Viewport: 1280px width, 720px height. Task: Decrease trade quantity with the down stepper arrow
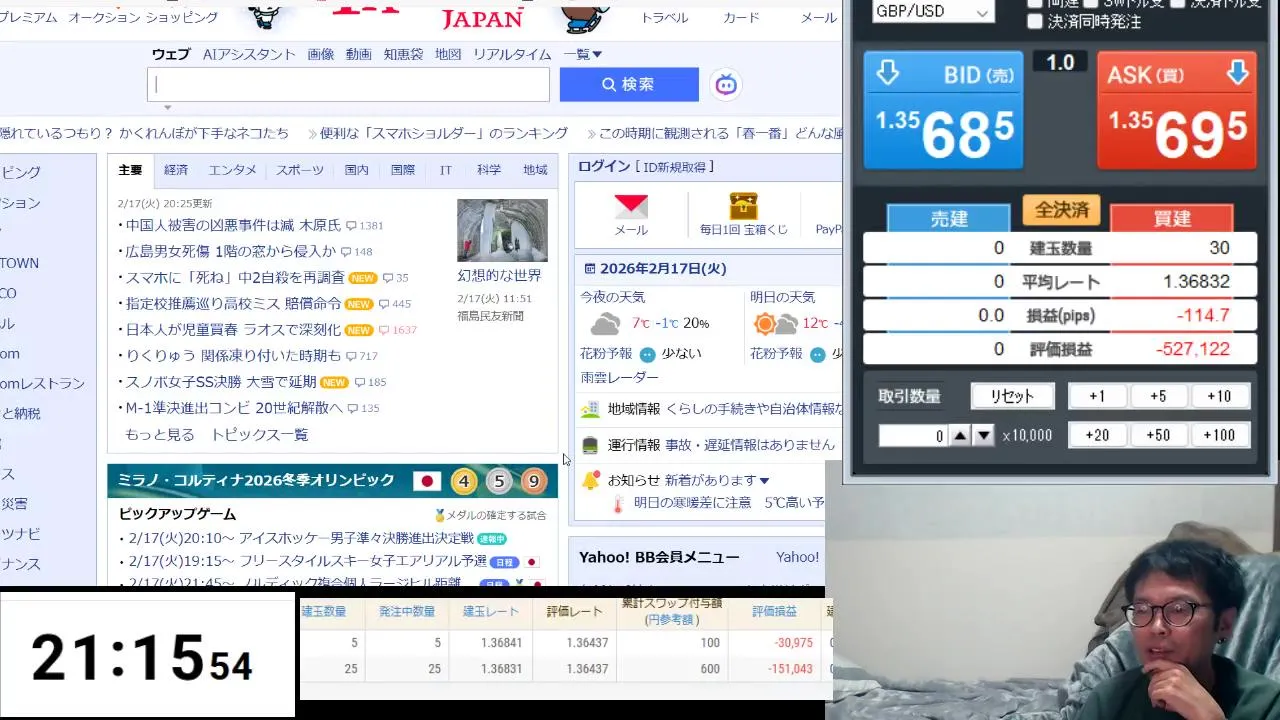click(x=984, y=436)
